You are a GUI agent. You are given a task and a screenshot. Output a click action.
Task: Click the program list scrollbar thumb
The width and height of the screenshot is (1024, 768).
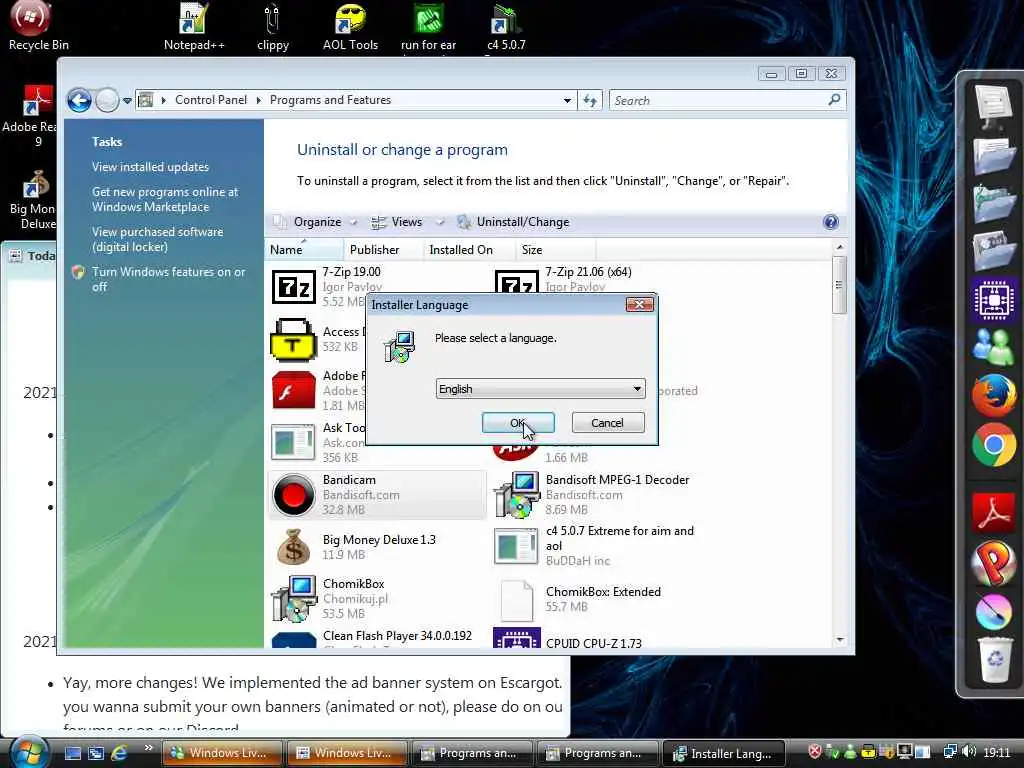[x=840, y=285]
